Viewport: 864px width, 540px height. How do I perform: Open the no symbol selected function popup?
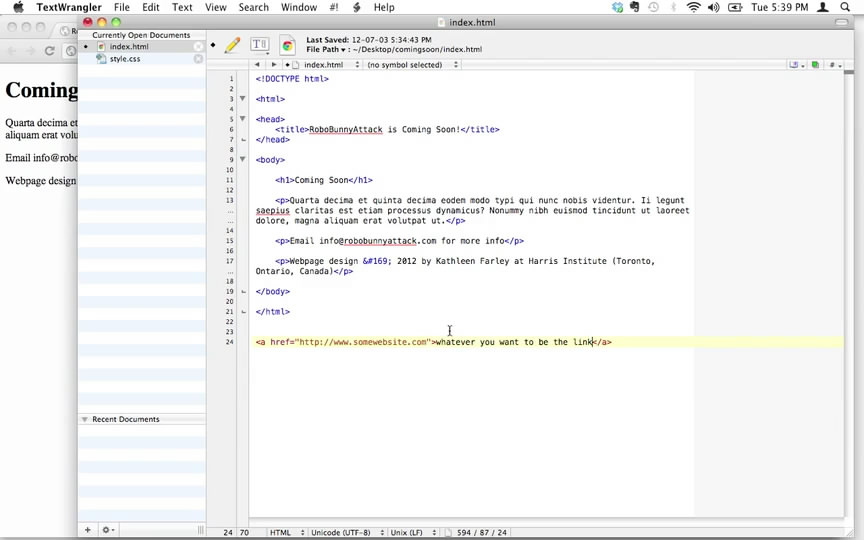412,64
